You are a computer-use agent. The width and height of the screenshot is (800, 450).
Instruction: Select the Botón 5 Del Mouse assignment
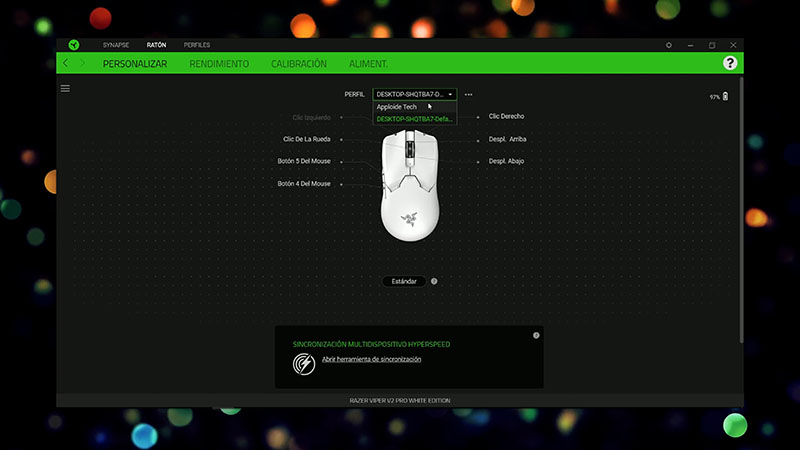click(304, 161)
